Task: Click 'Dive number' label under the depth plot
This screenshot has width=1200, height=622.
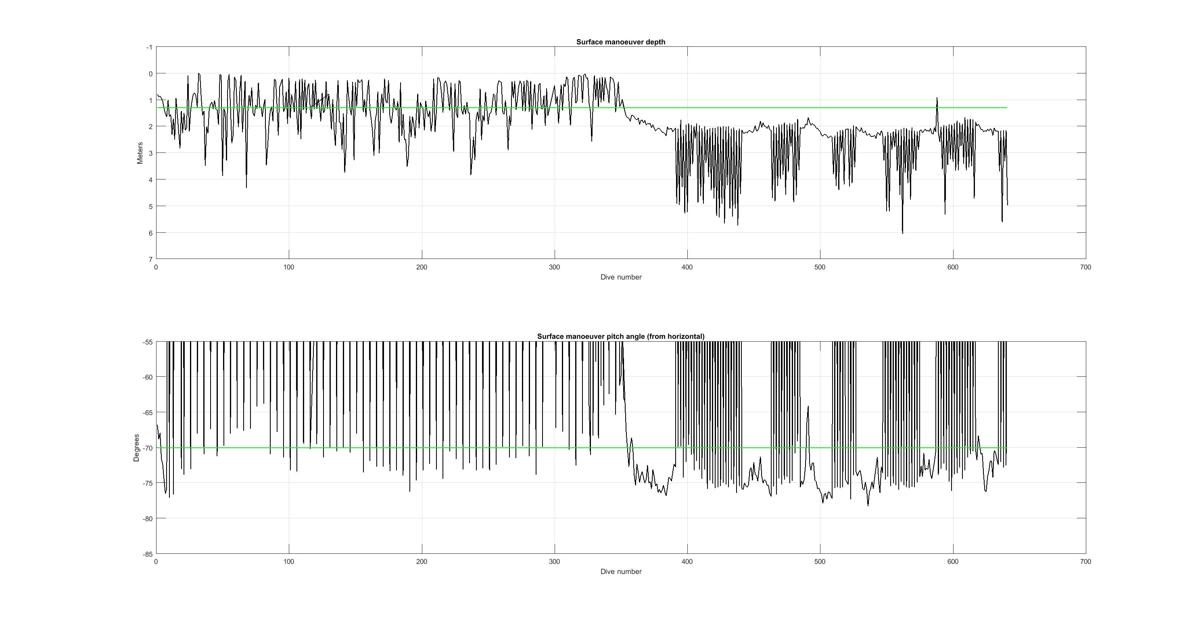Action: tap(621, 277)
